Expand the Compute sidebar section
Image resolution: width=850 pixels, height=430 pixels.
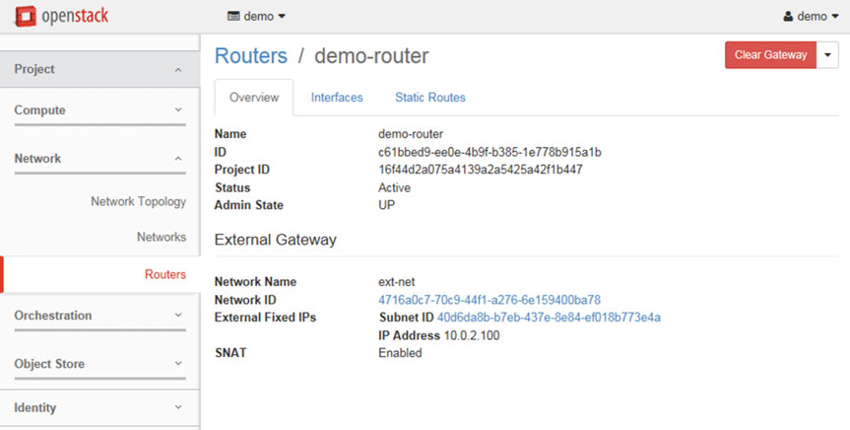(100, 110)
